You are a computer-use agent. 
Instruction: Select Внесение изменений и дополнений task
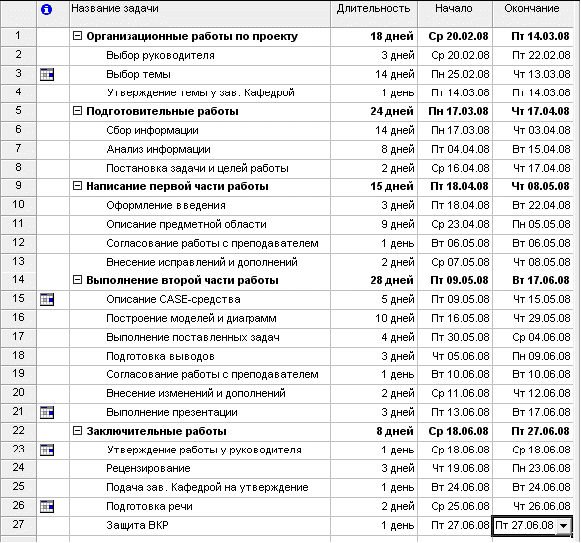tap(196, 393)
